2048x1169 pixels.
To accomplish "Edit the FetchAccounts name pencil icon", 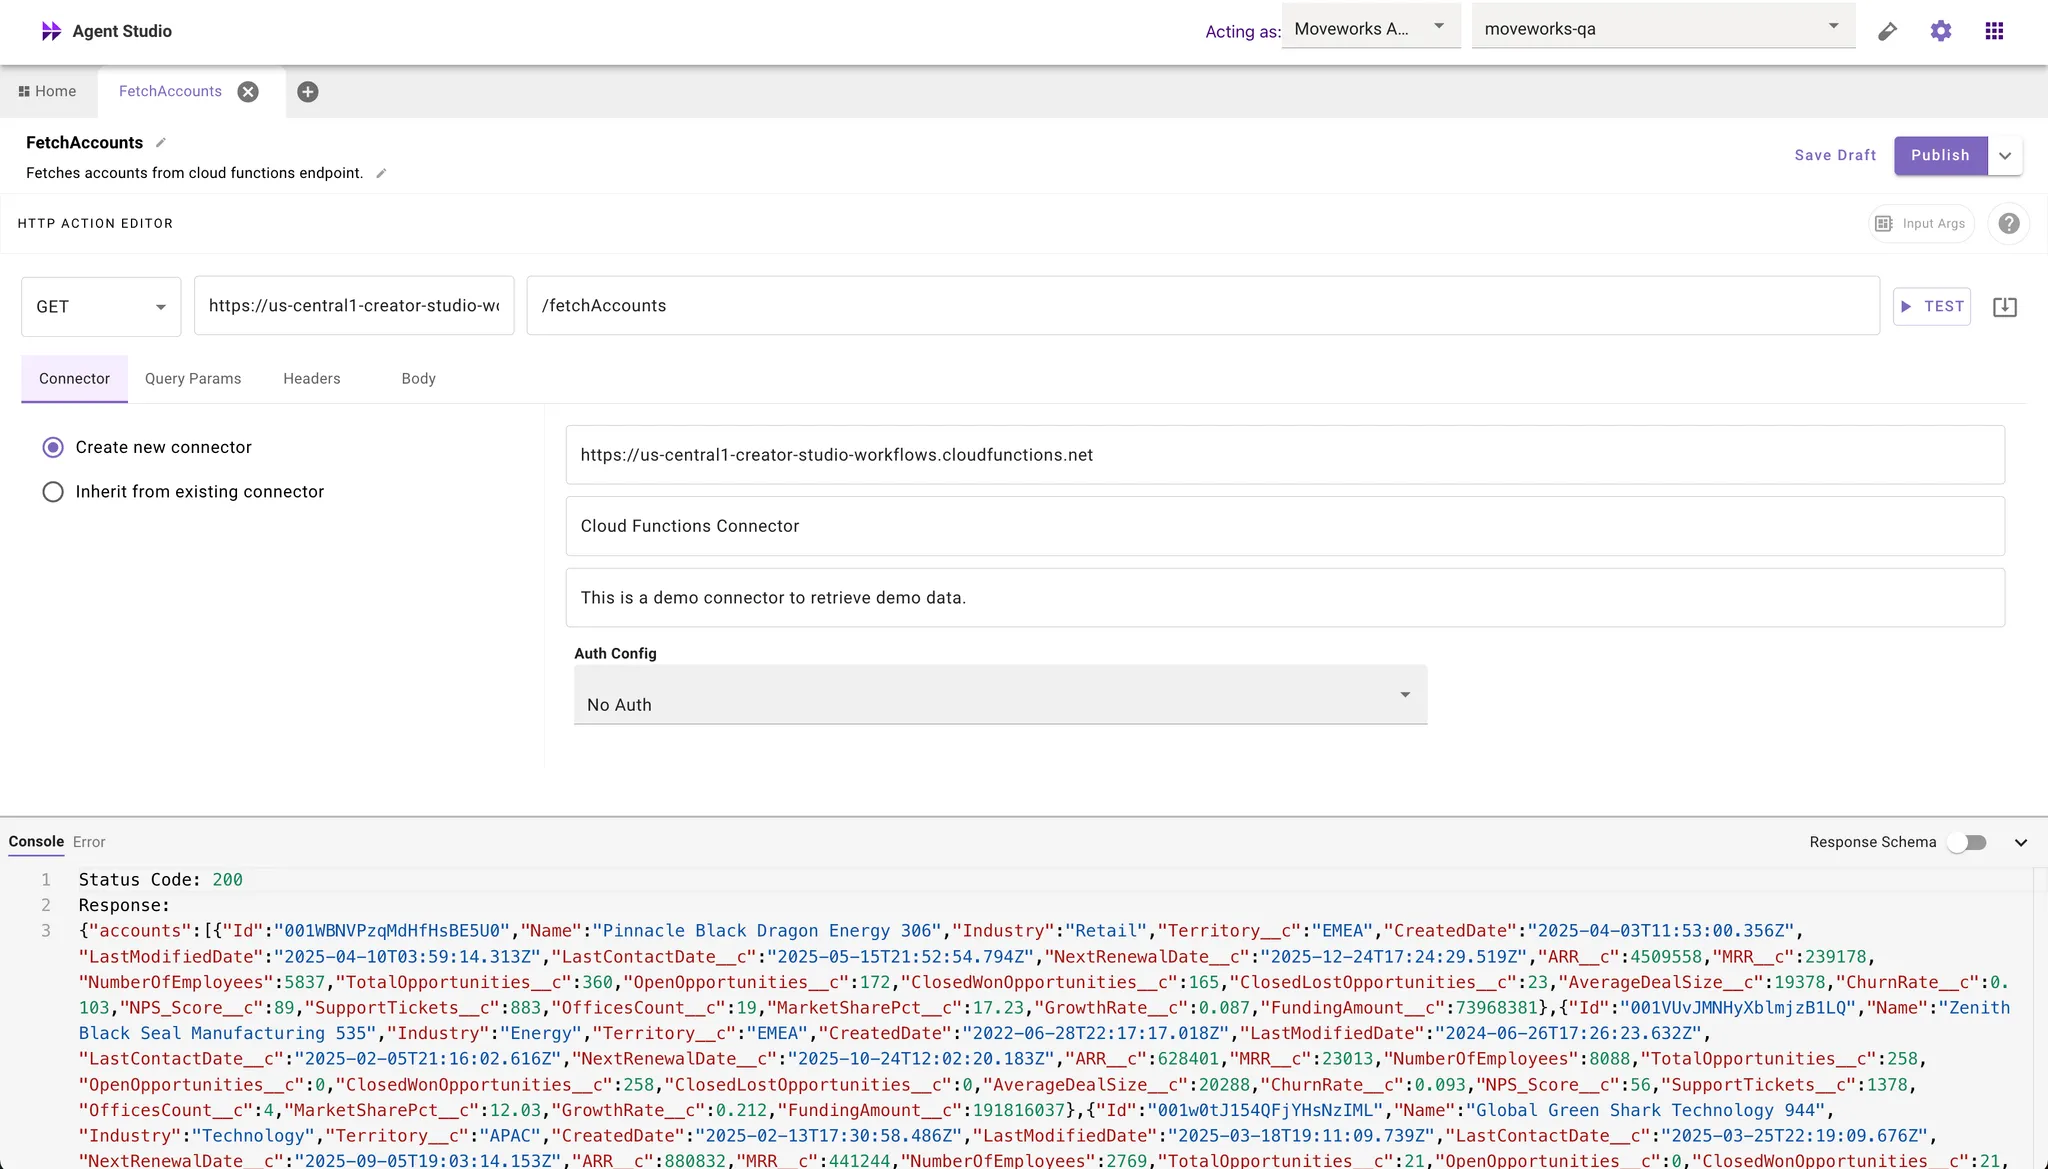I will click(x=161, y=143).
